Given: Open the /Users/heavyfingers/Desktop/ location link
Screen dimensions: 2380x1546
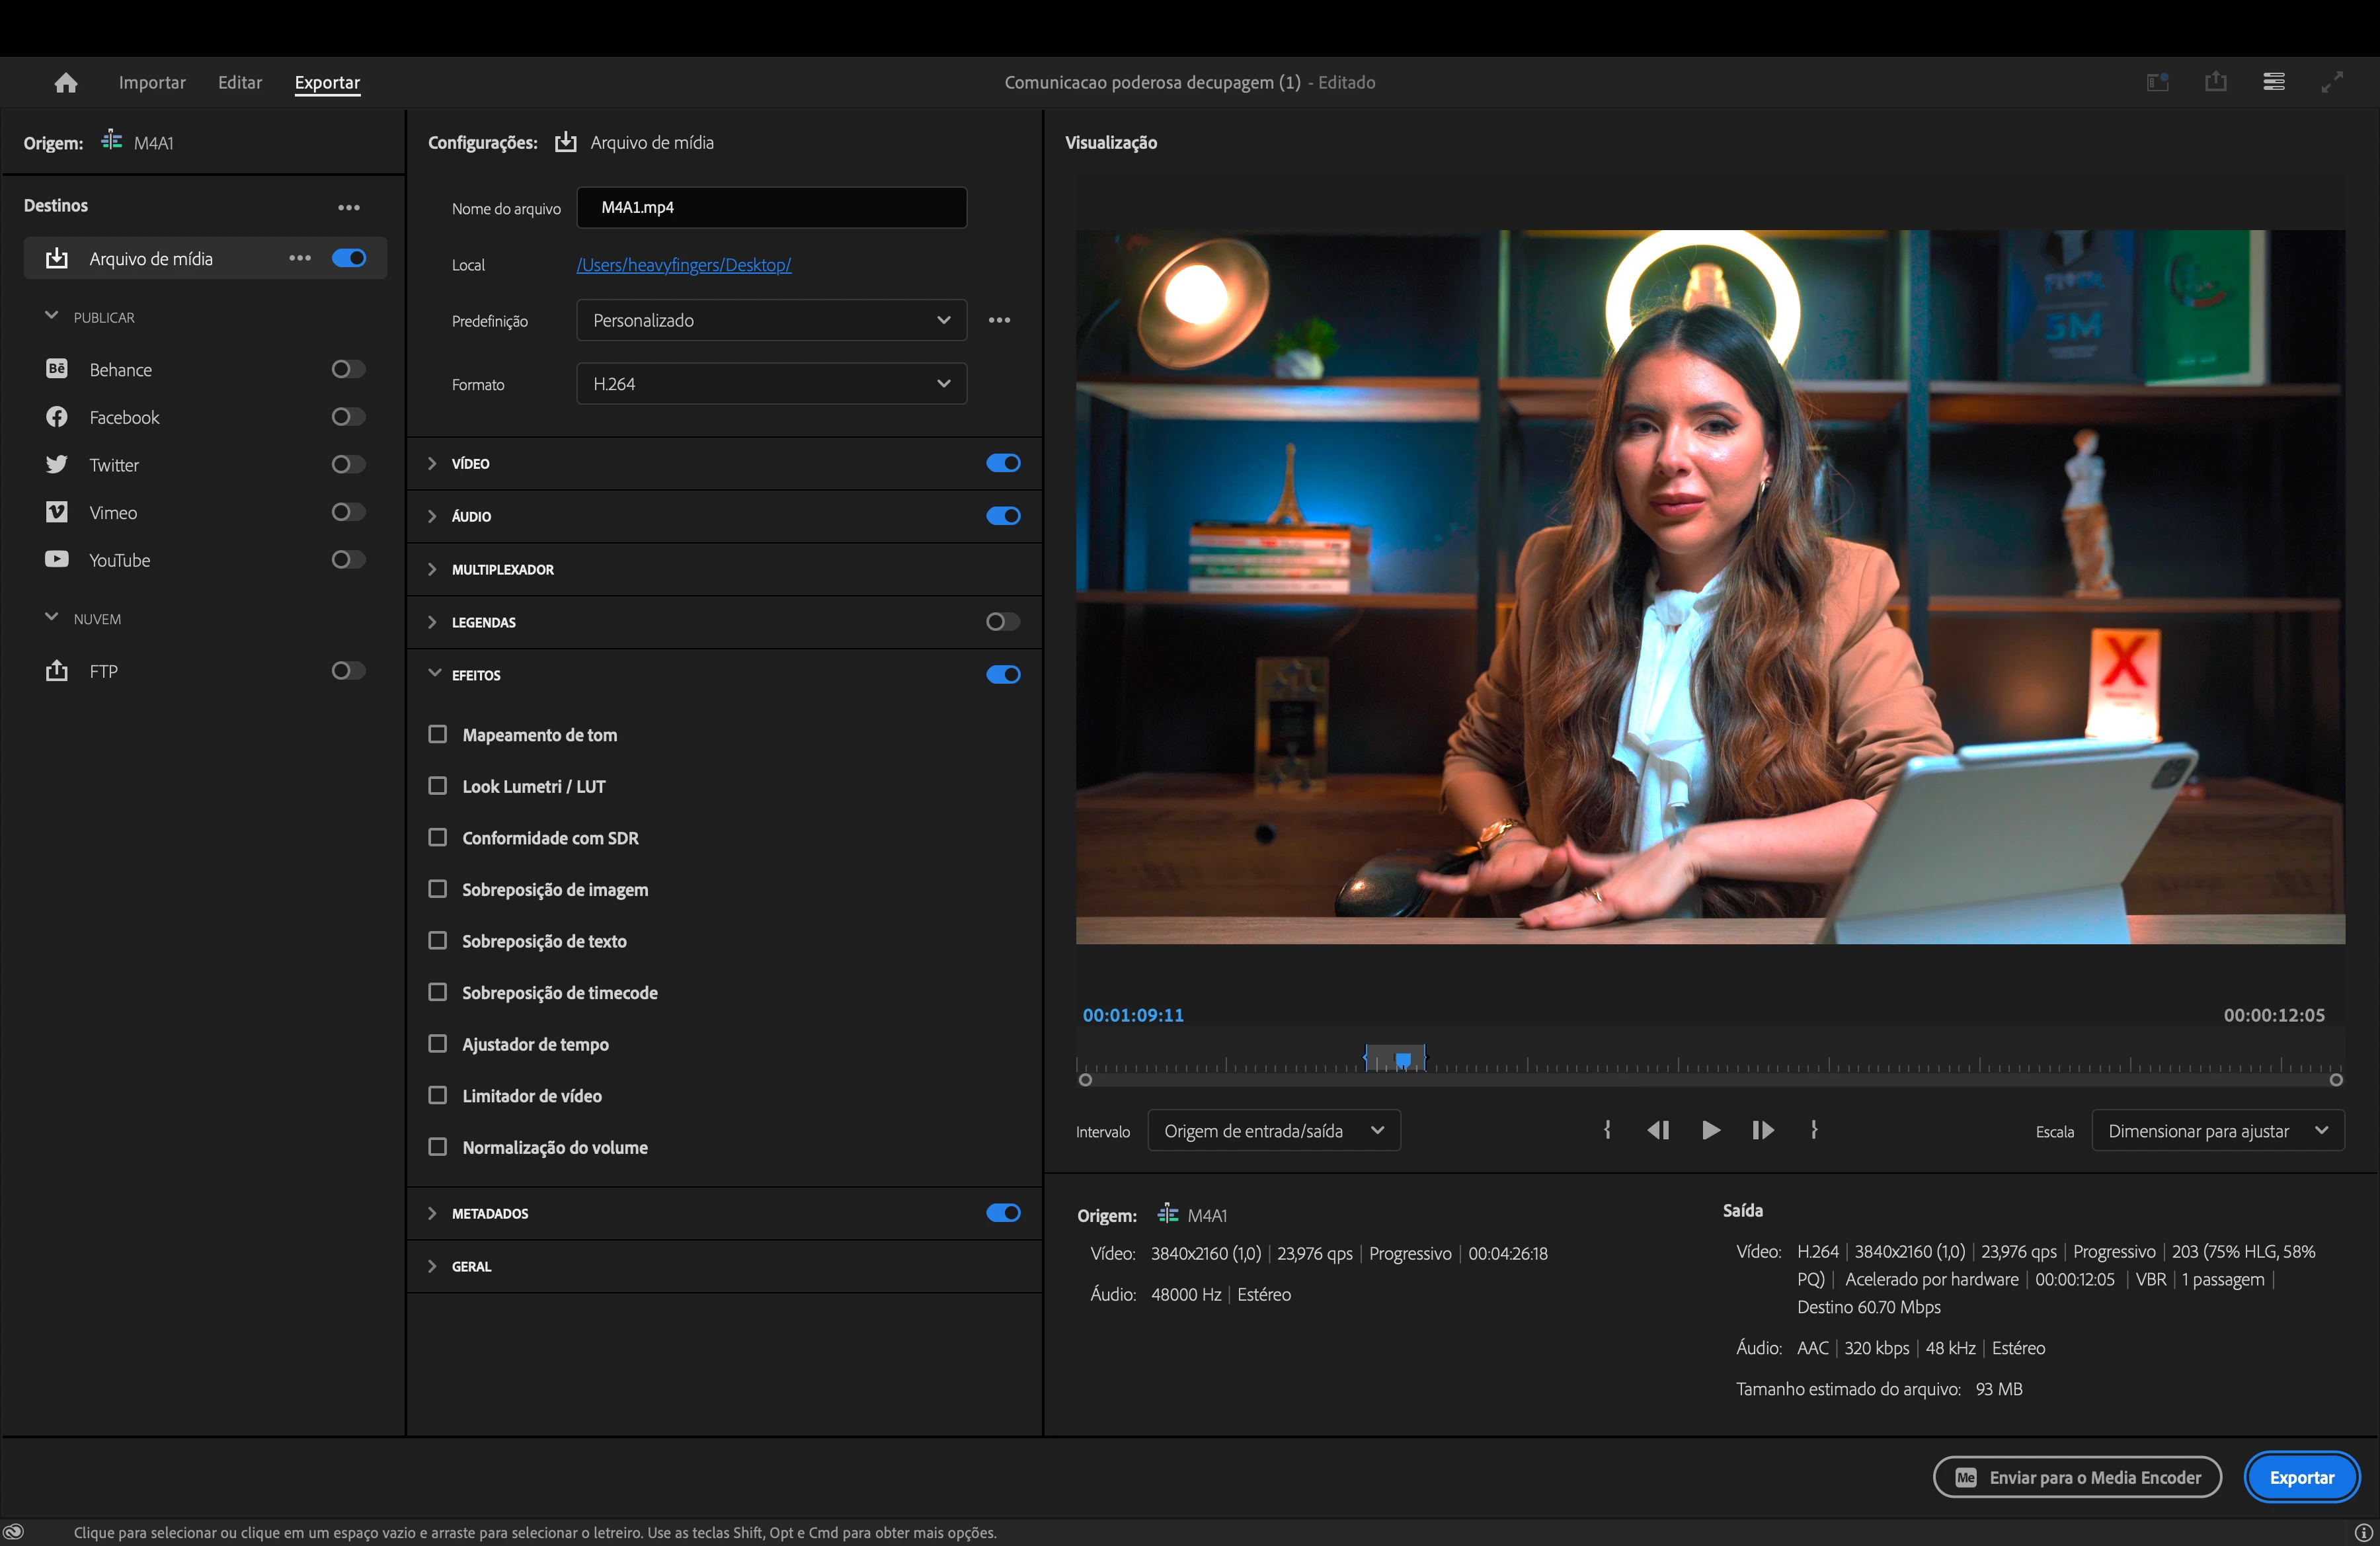Looking at the screenshot, I should click(683, 265).
